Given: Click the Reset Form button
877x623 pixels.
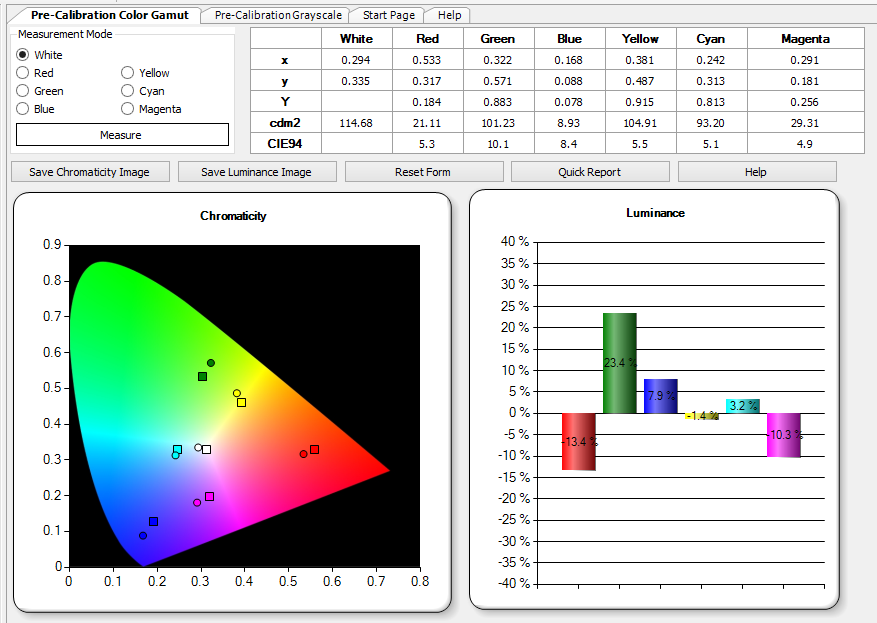Looking at the screenshot, I should pos(423,172).
